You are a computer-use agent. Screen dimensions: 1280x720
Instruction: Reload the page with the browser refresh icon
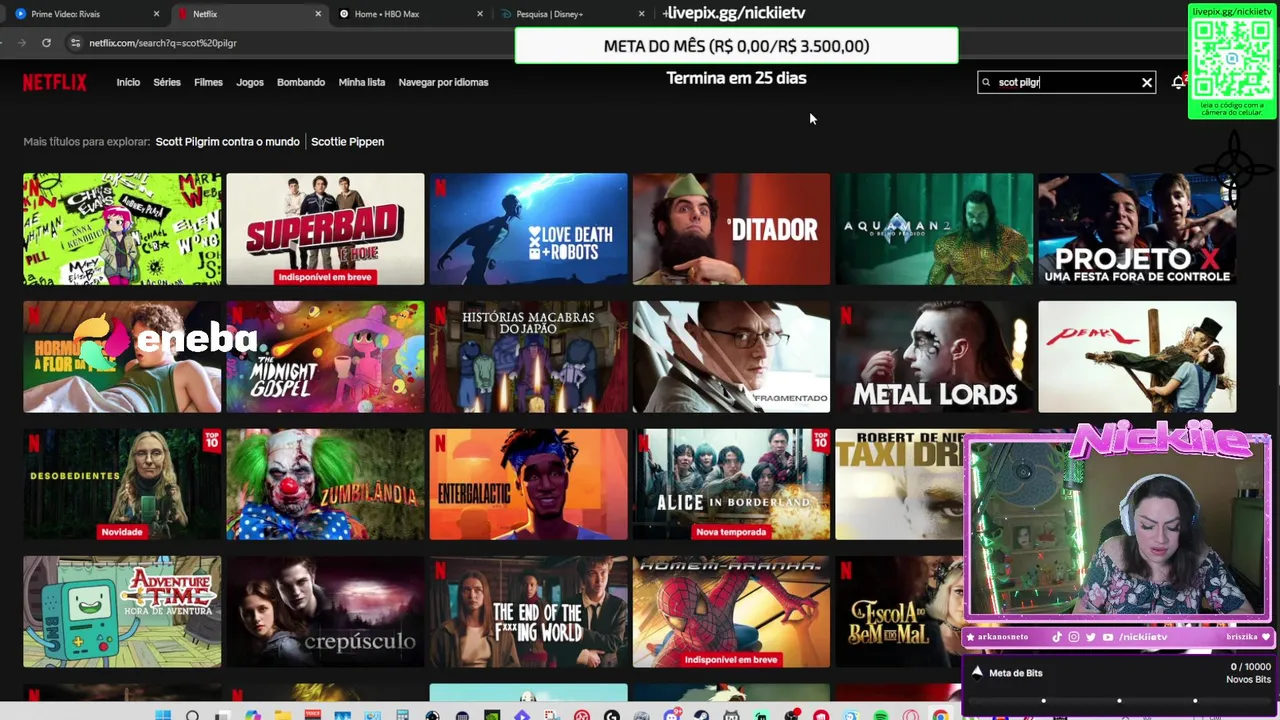pos(46,43)
